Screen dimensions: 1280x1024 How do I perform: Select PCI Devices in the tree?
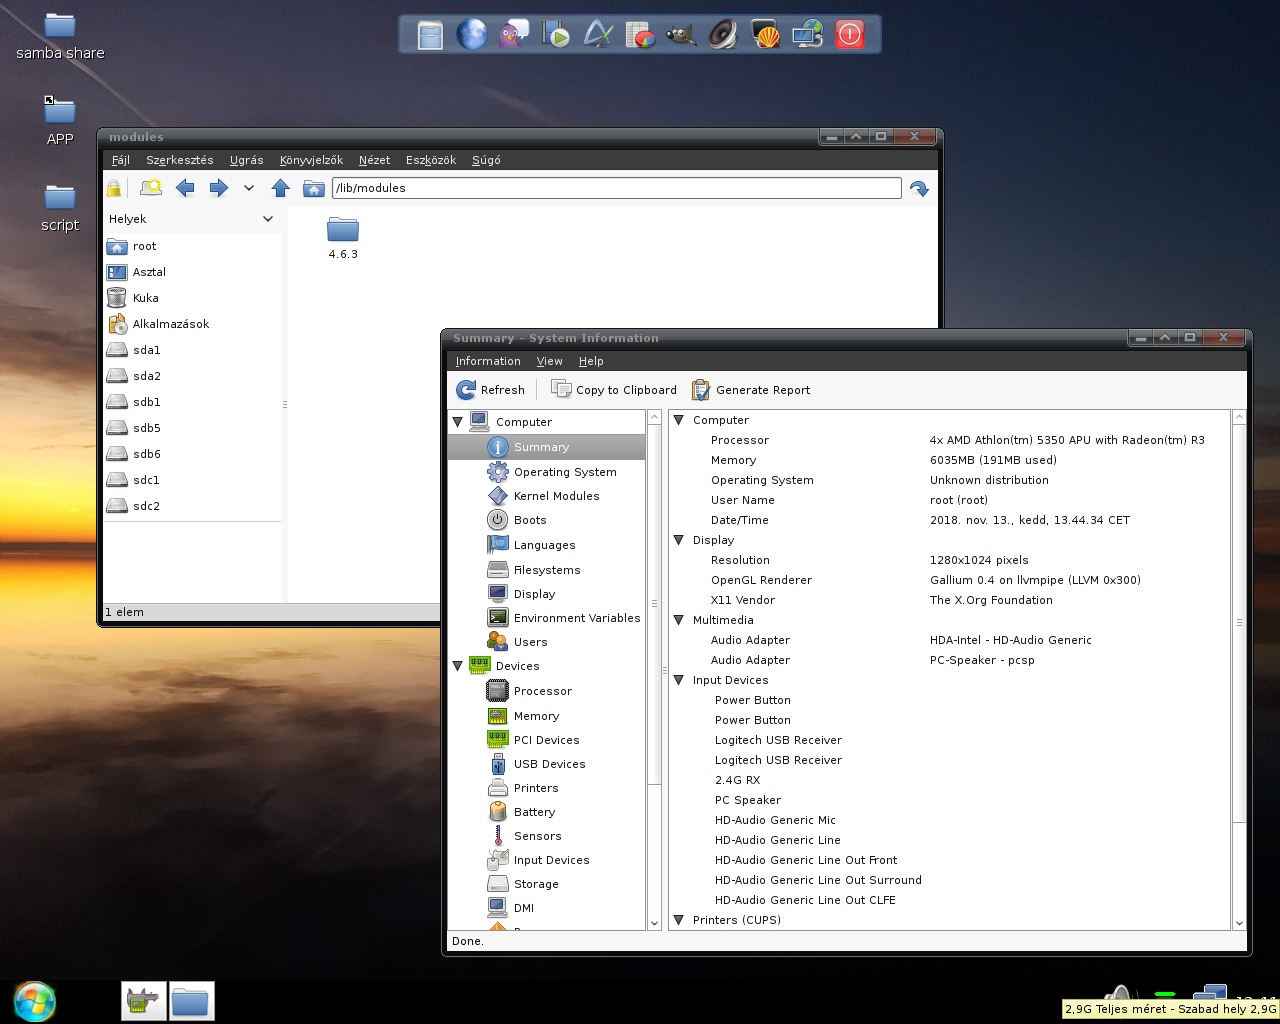click(546, 740)
